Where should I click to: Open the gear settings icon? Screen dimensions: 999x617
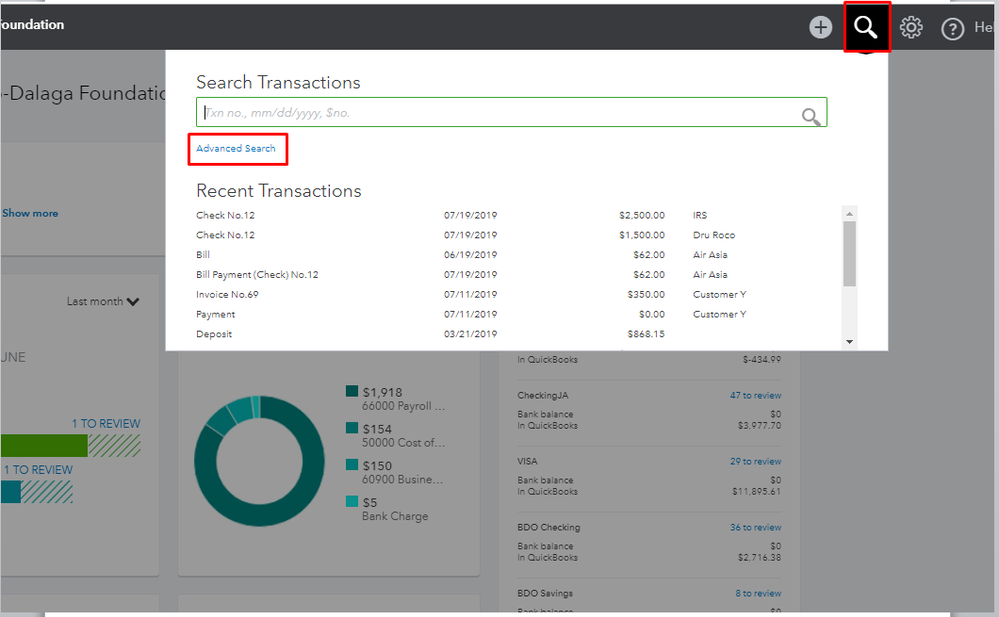[x=911, y=27]
